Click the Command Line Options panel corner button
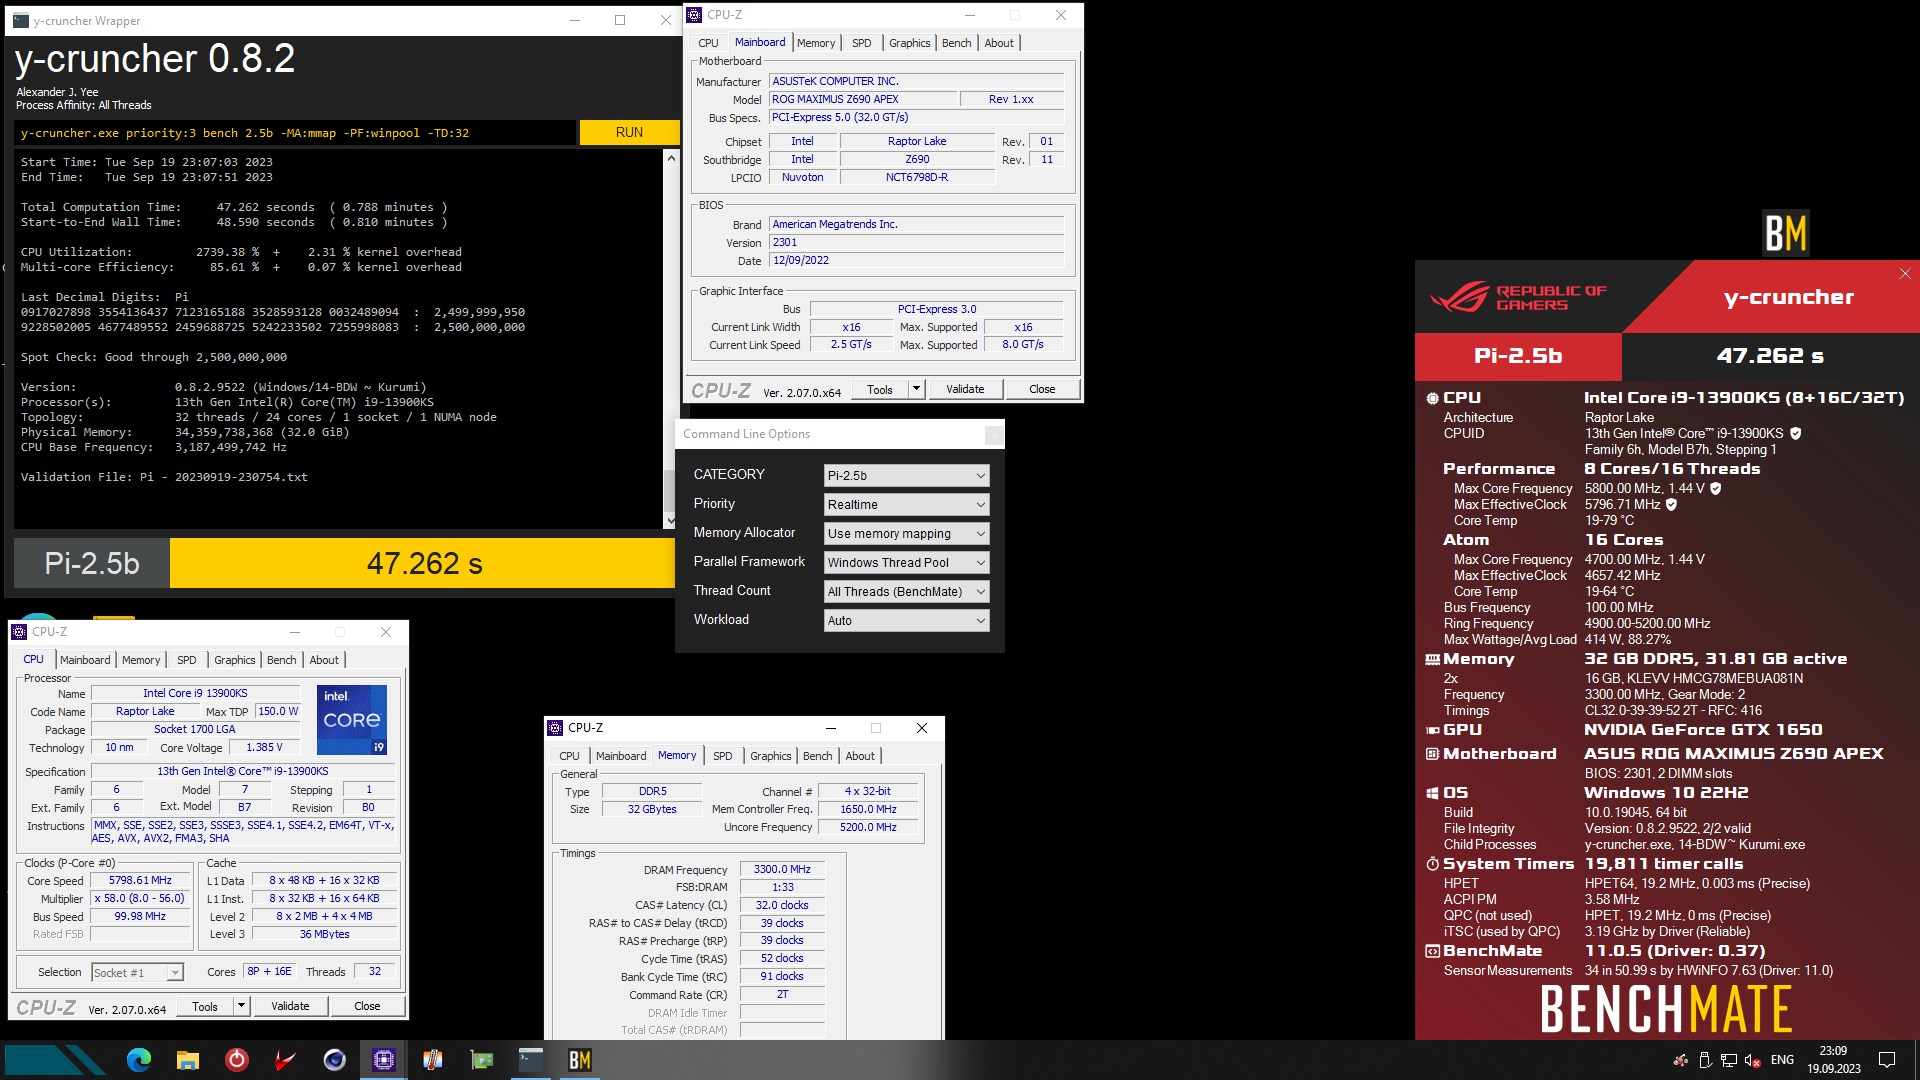Screen dimensions: 1920x1080 coord(993,434)
